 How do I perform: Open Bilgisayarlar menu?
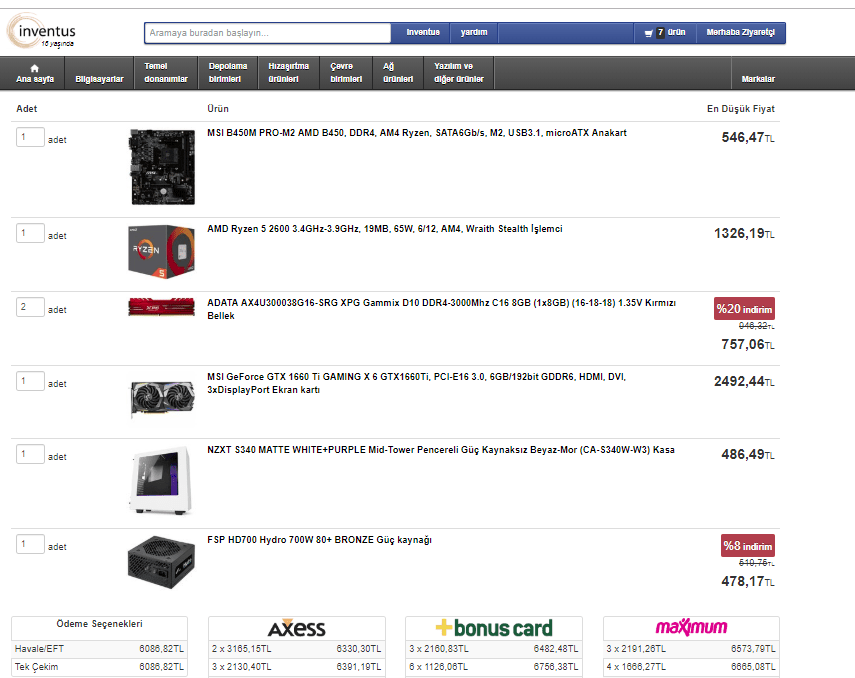[x=99, y=73]
